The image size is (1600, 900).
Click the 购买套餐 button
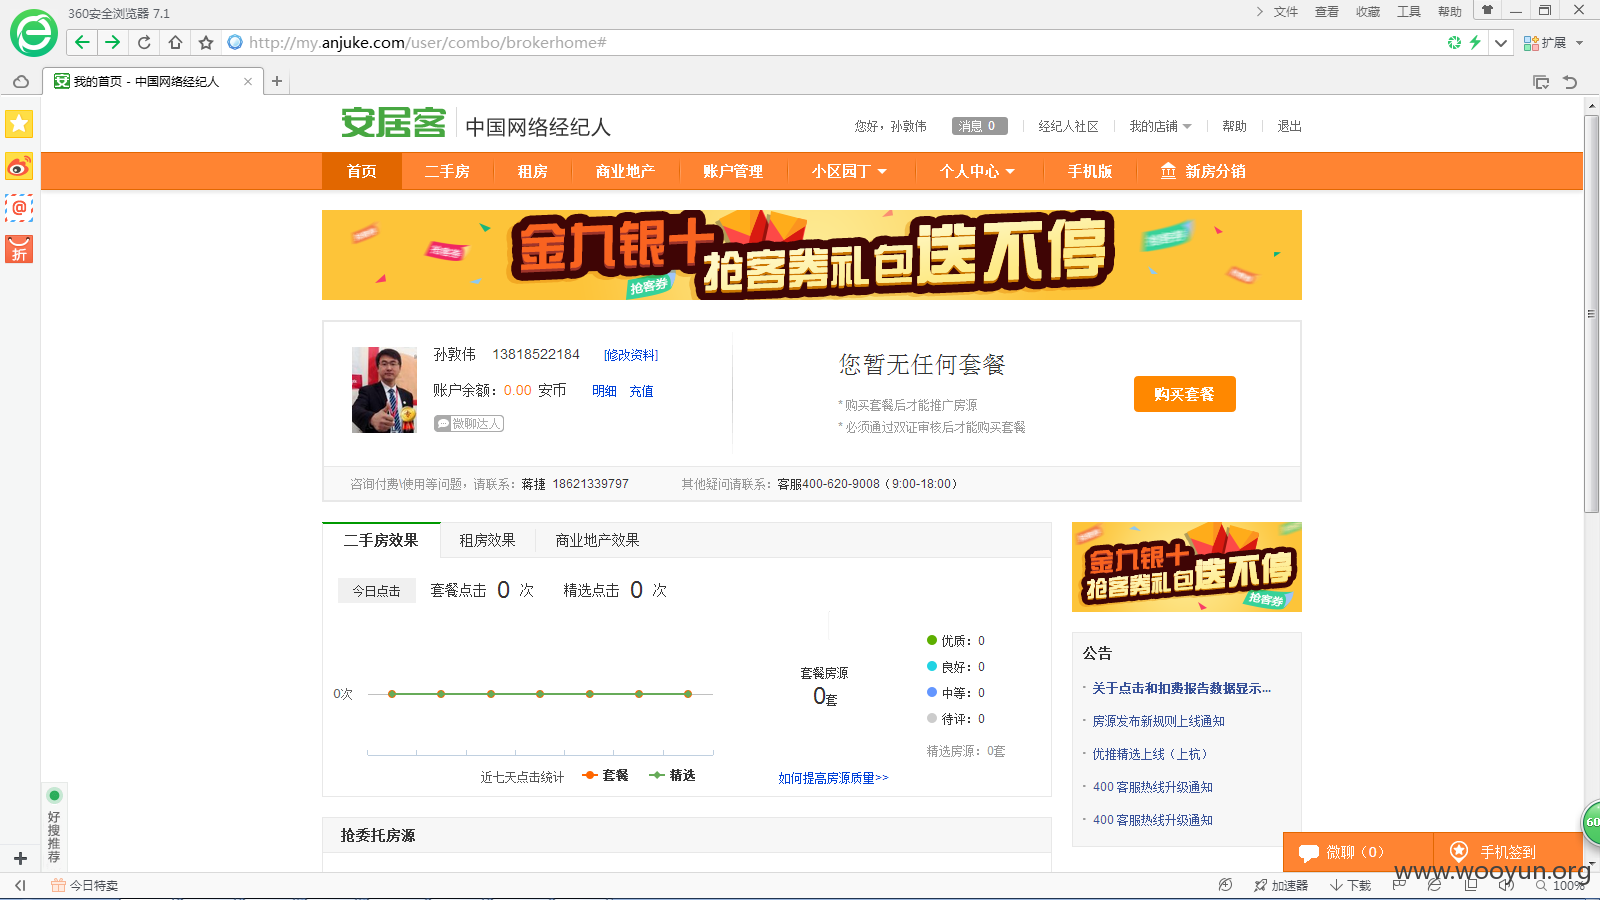coord(1184,394)
